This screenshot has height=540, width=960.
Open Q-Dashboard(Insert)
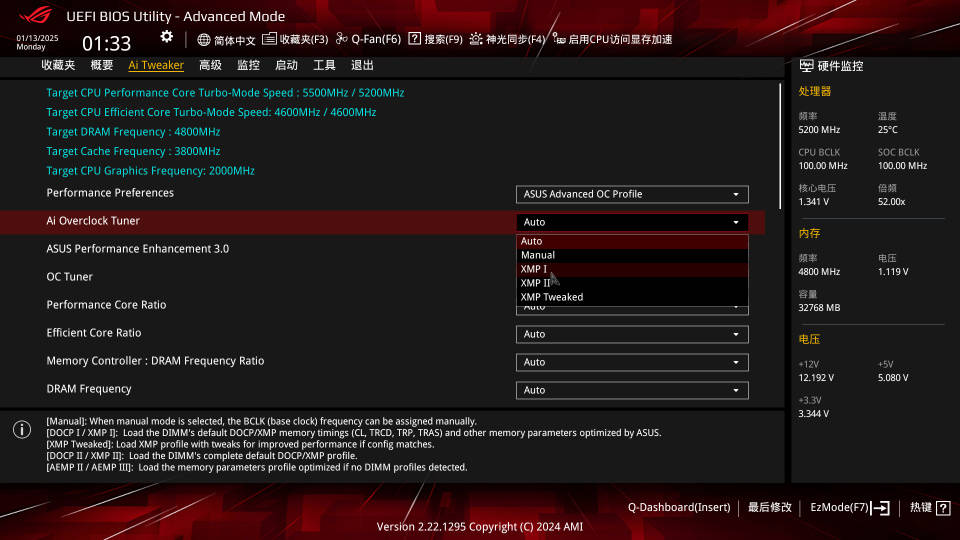coord(679,508)
